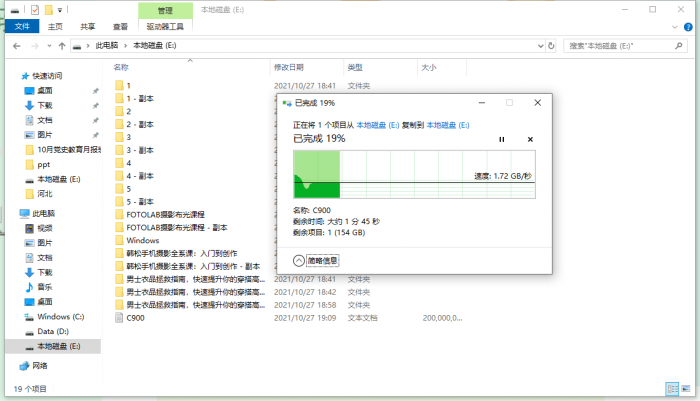Open the help question mark icon
The width and height of the screenshot is (700, 401).
click(x=689, y=28)
